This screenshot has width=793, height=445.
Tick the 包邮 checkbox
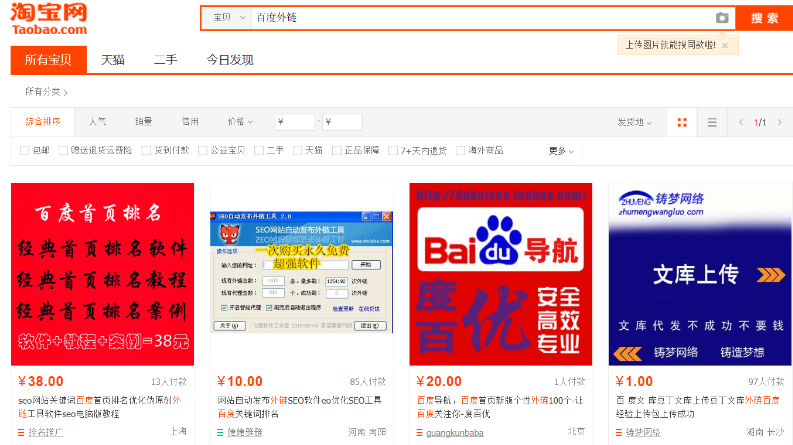(24, 150)
